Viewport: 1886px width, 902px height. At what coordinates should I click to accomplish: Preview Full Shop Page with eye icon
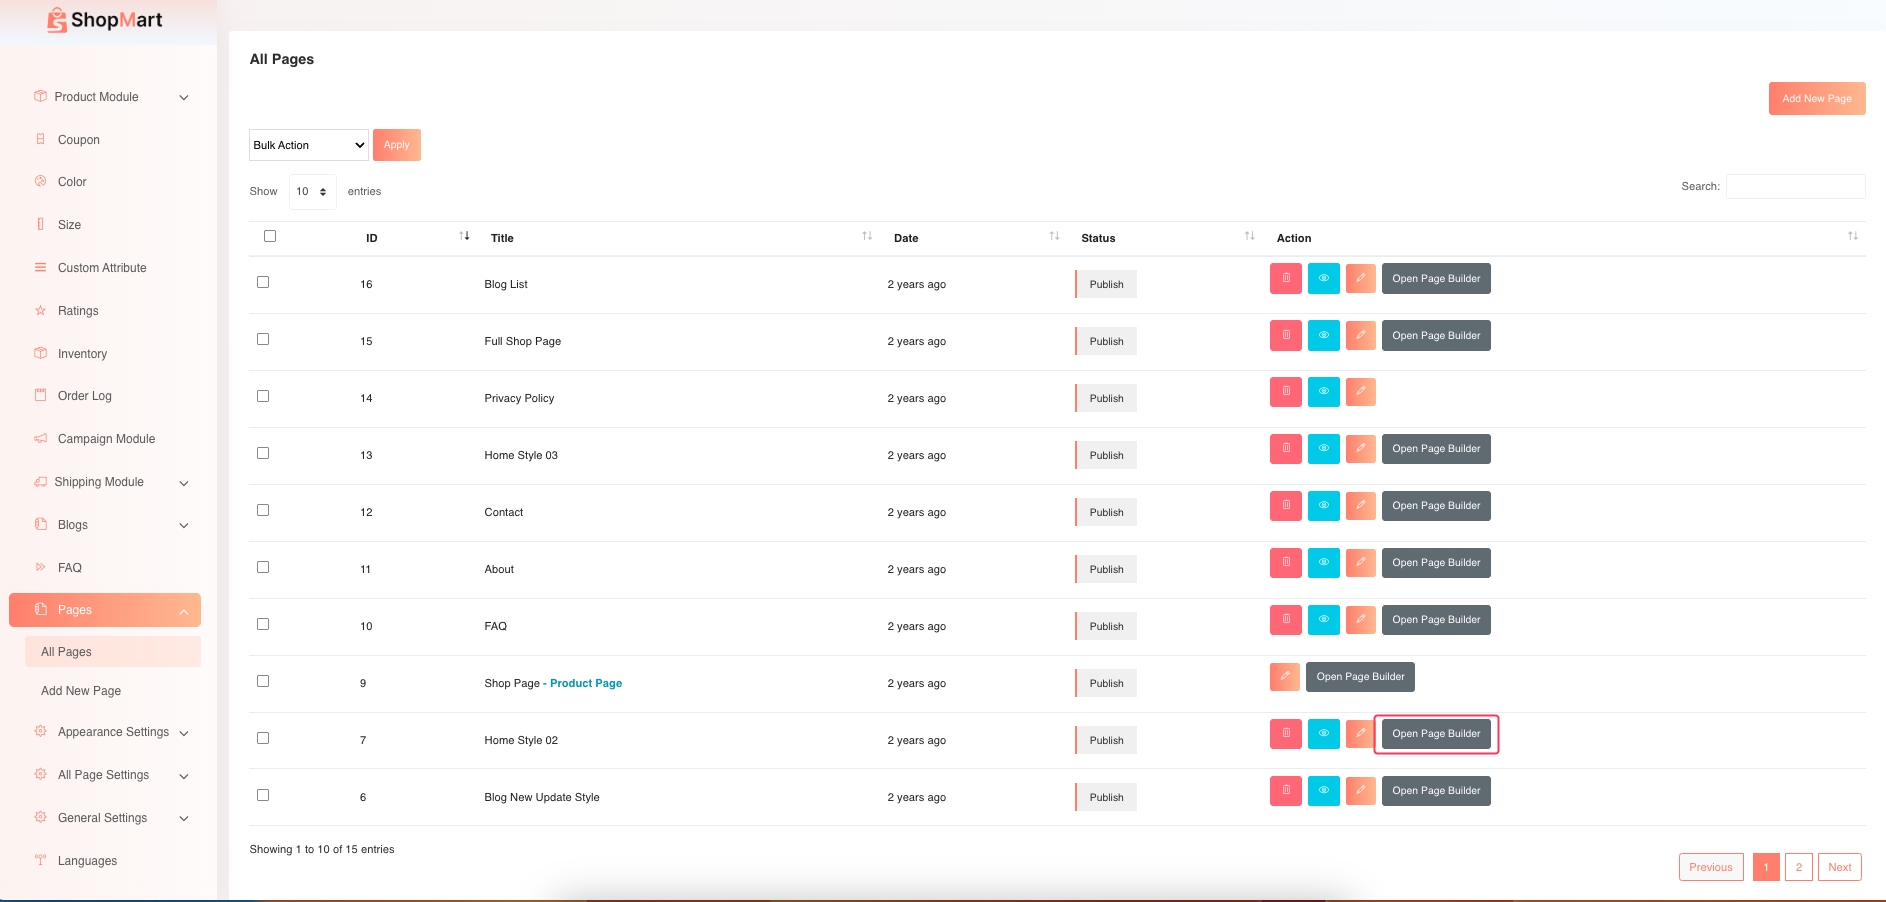pos(1323,336)
